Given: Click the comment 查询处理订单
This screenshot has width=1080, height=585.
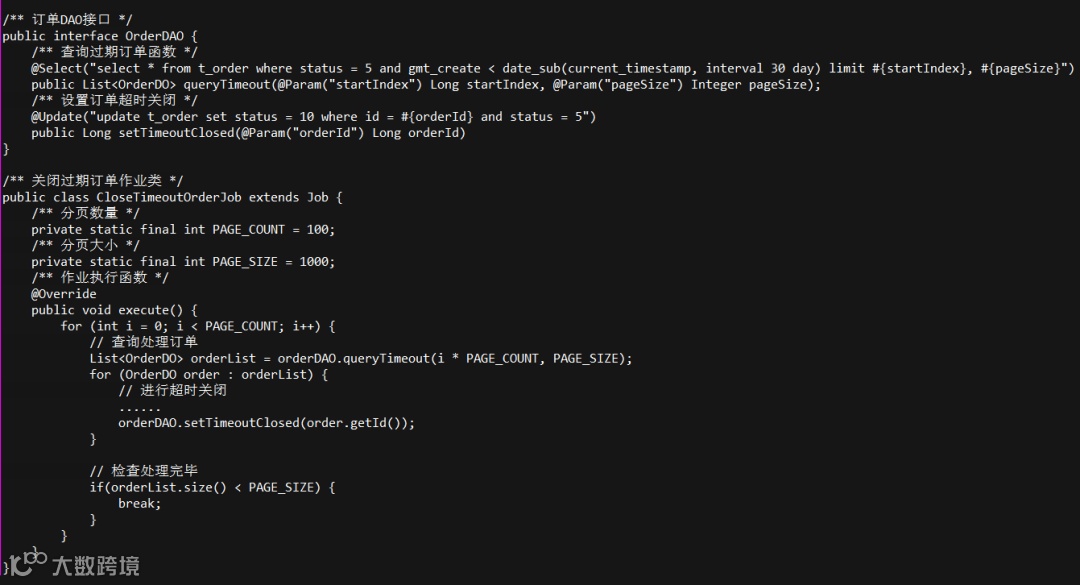Looking at the screenshot, I should 143,342.
